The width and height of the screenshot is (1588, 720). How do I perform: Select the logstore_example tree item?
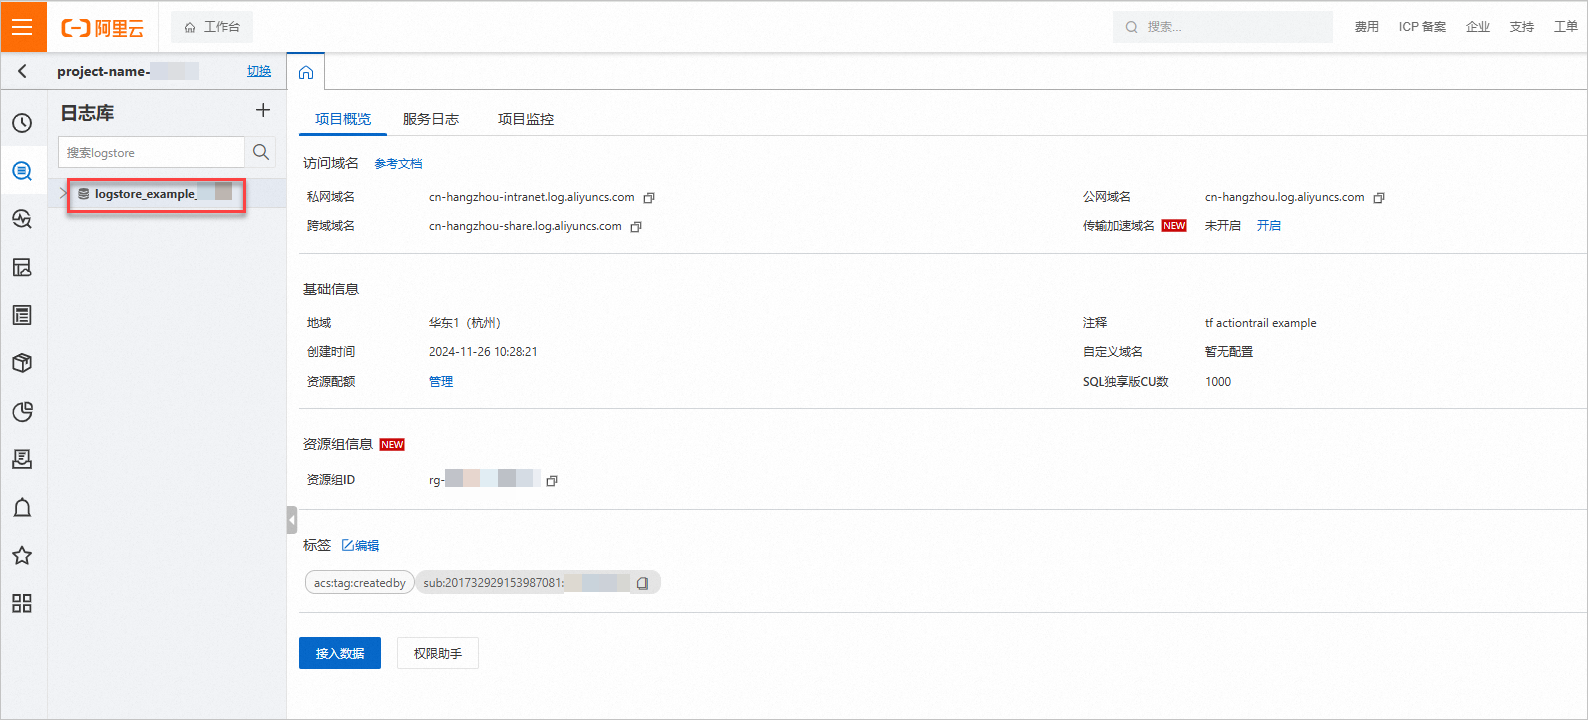(167, 194)
